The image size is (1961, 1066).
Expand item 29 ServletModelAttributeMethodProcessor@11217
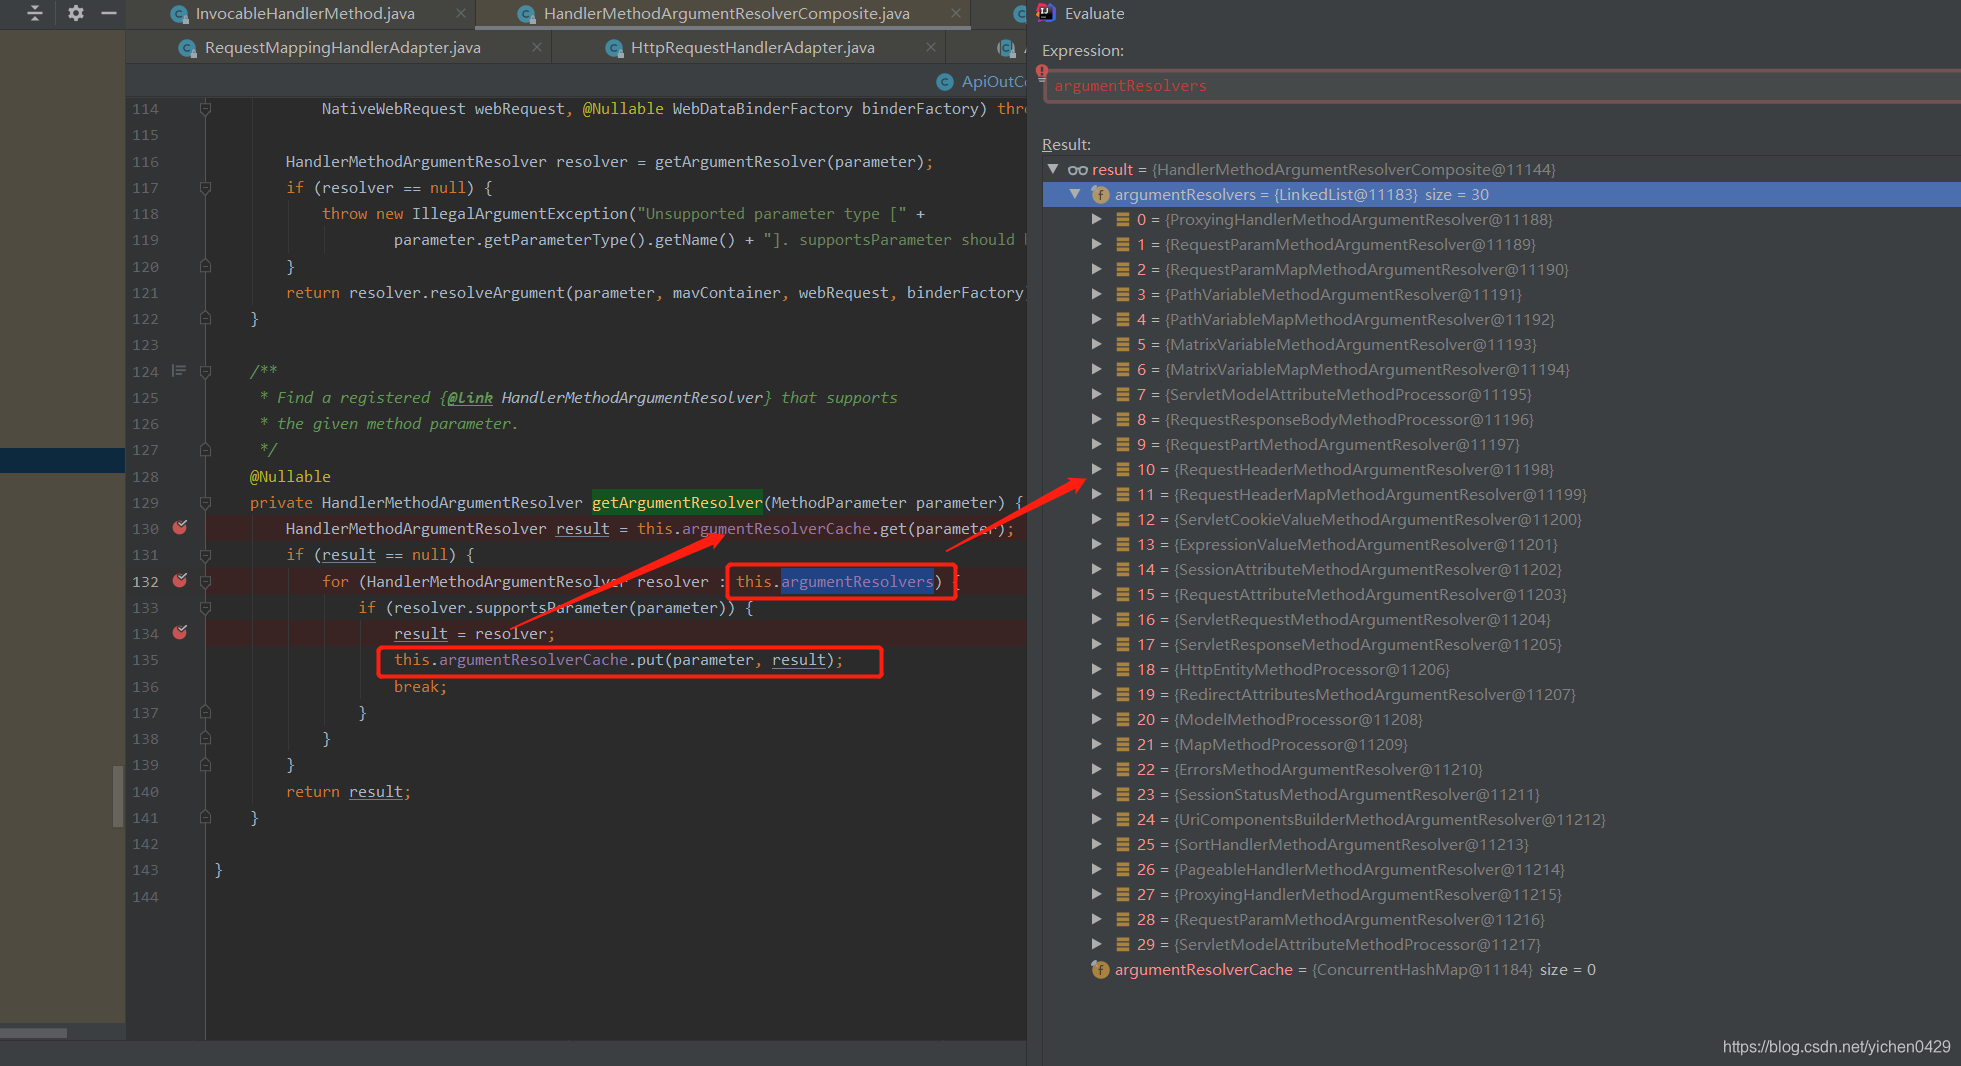coord(1096,944)
